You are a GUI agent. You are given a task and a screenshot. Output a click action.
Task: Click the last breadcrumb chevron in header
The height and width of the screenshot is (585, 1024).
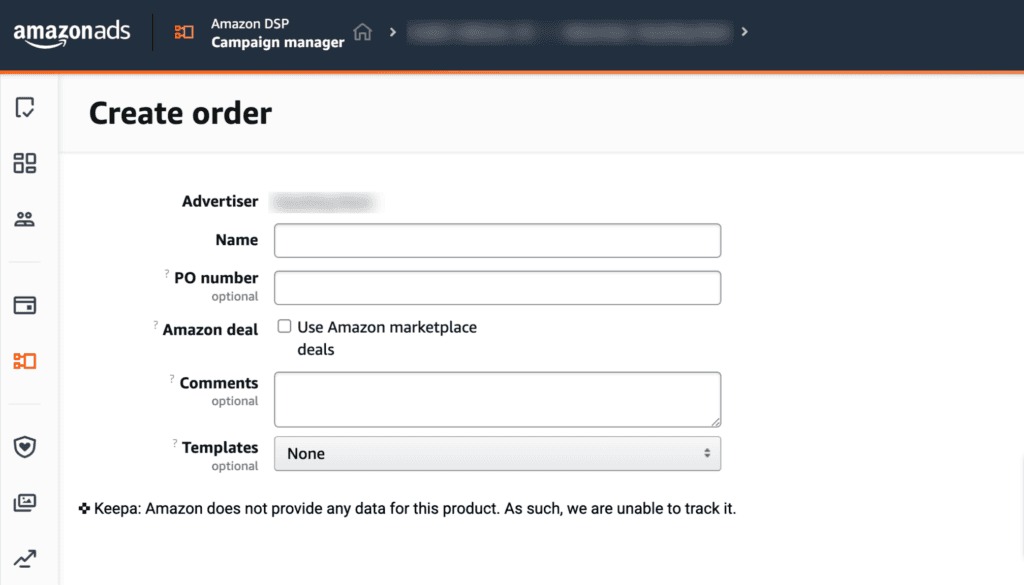point(745,32)
